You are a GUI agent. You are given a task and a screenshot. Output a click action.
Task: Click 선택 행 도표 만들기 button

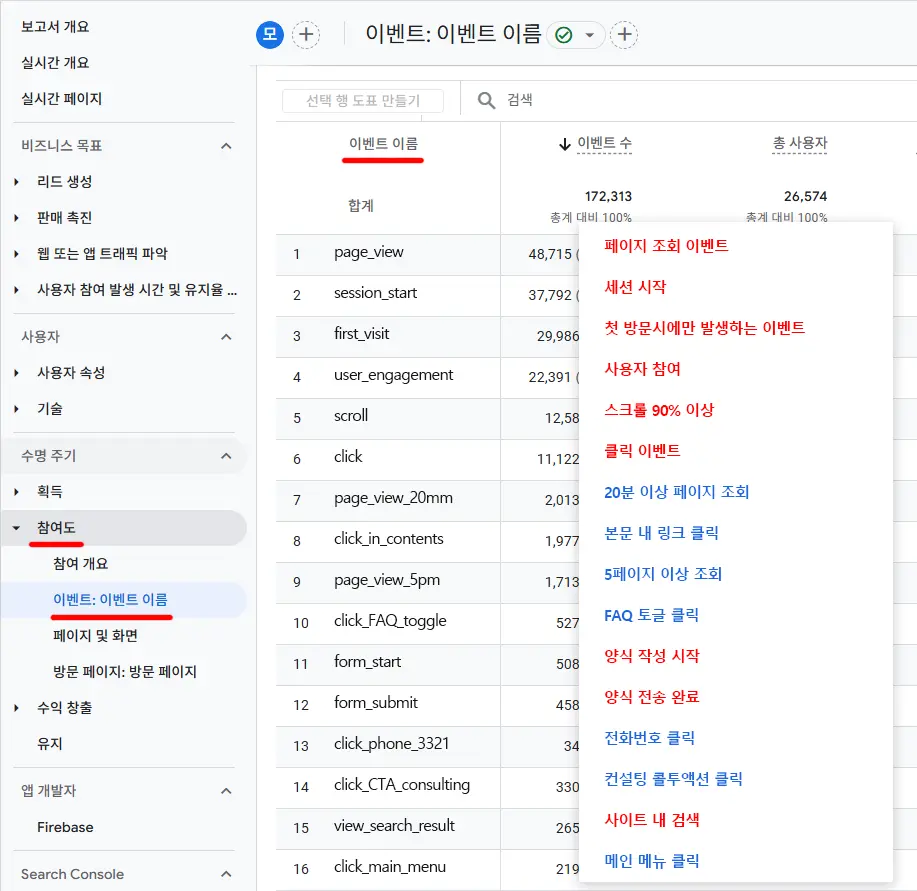[363, 101]
